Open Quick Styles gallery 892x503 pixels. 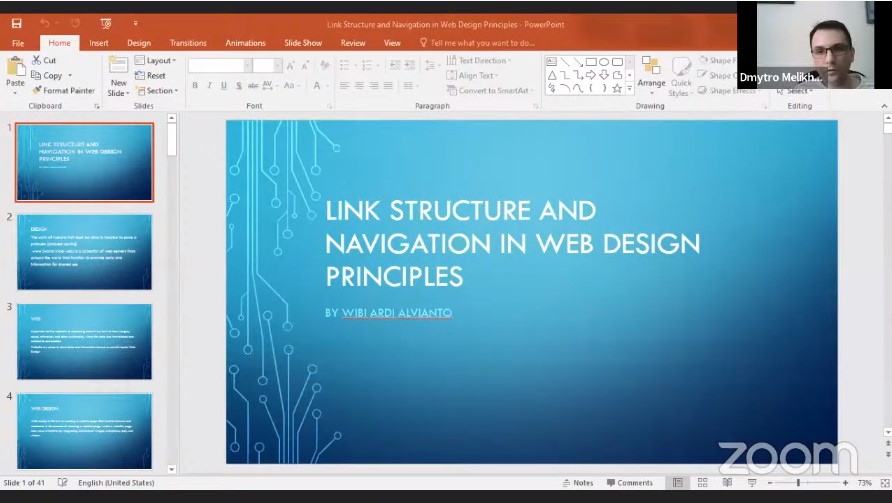(x=681, y=77)
